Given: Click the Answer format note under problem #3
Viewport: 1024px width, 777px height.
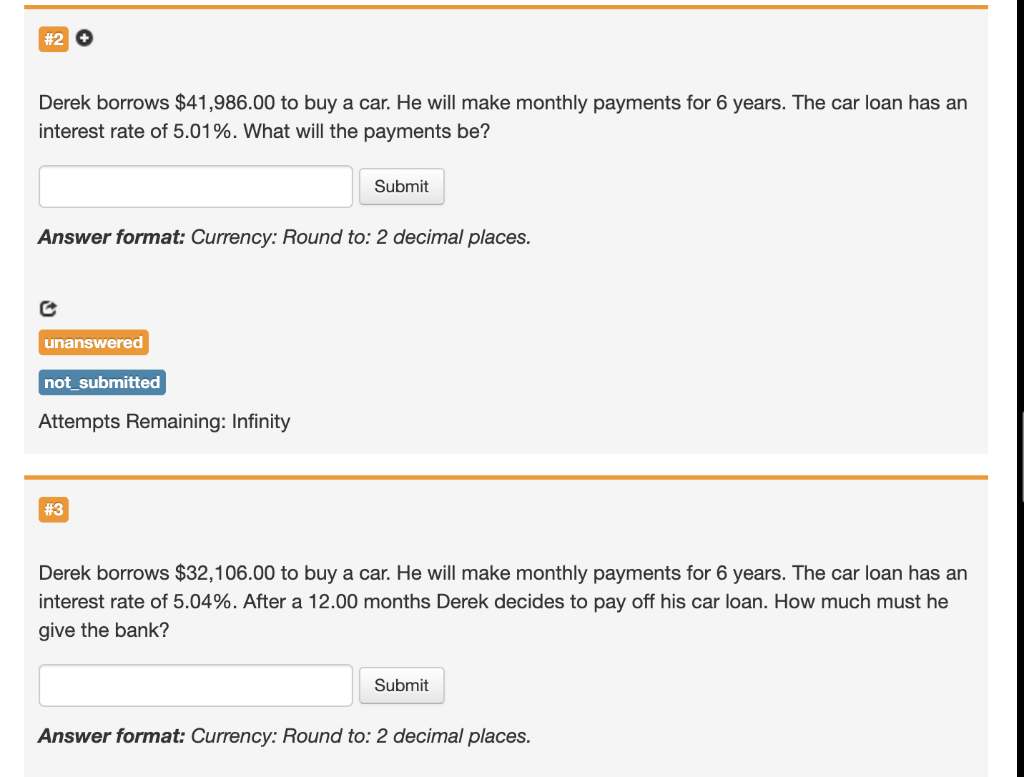Looking at the screenshot, I should [x=283, y=736].
